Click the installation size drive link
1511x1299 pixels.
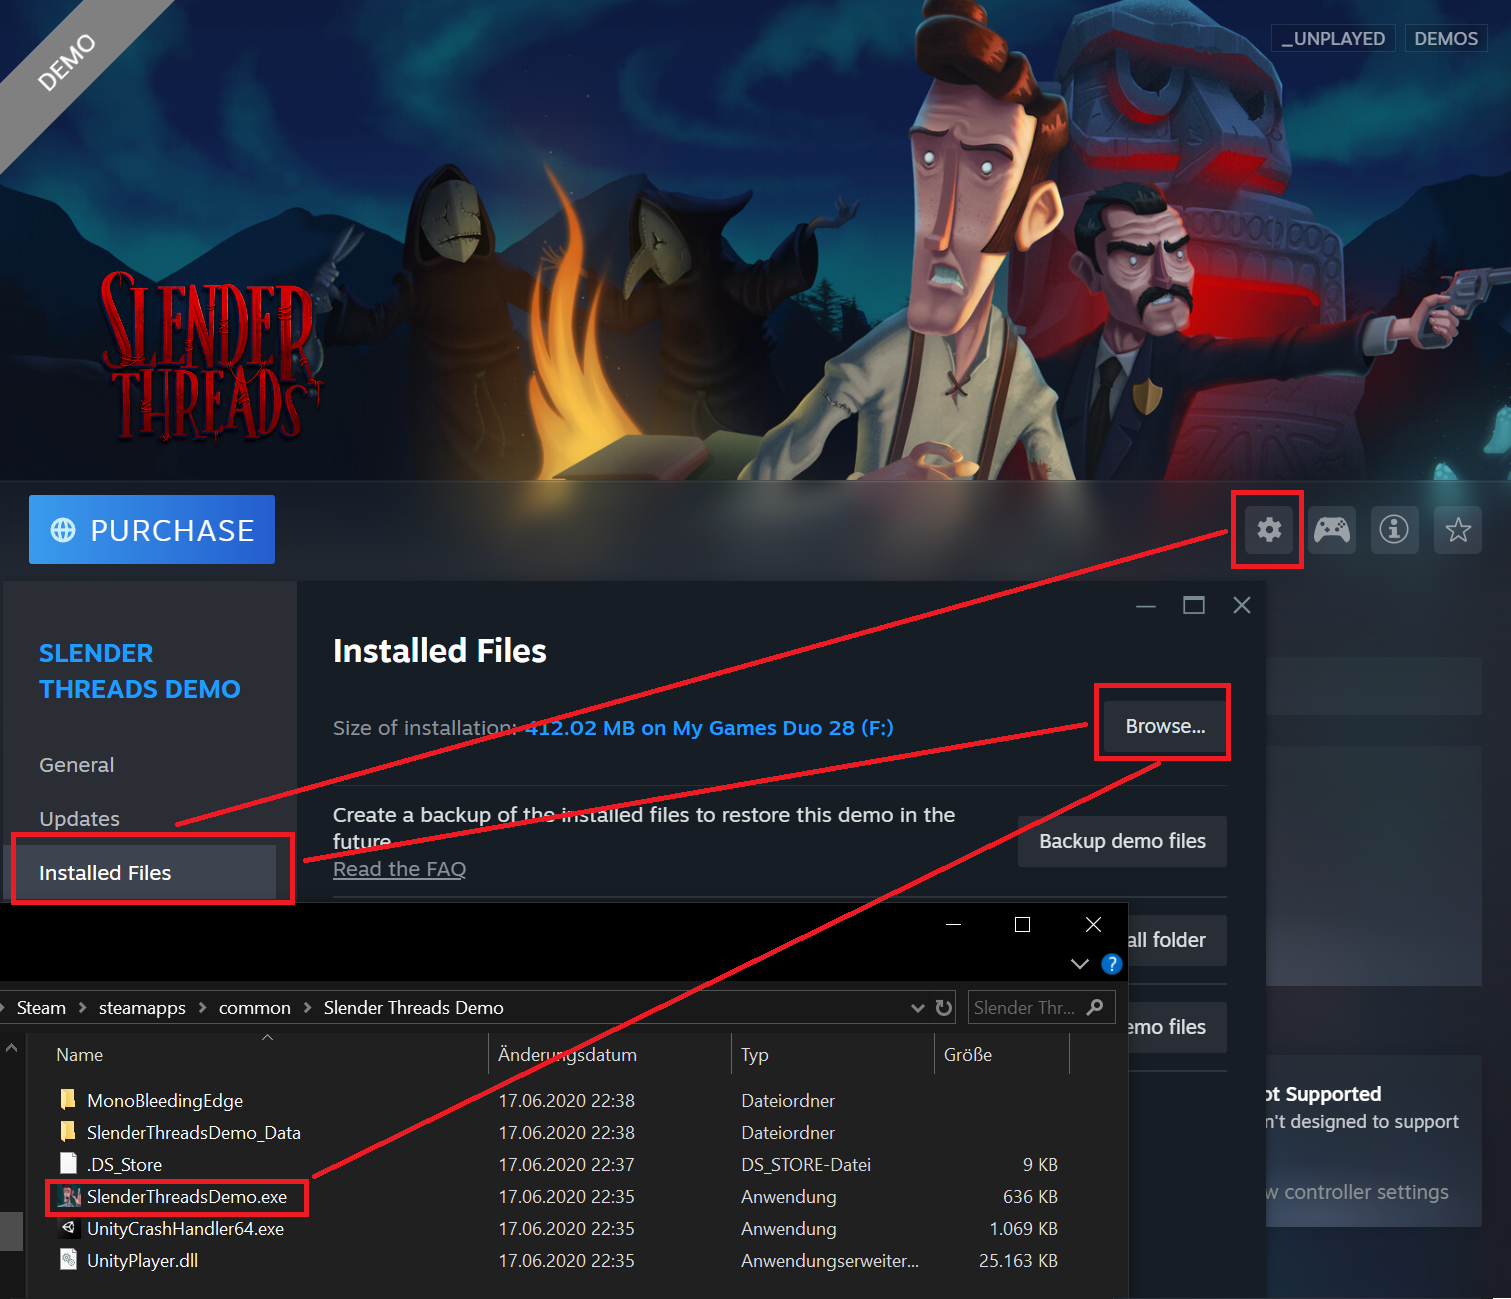[x=709, y=728]
